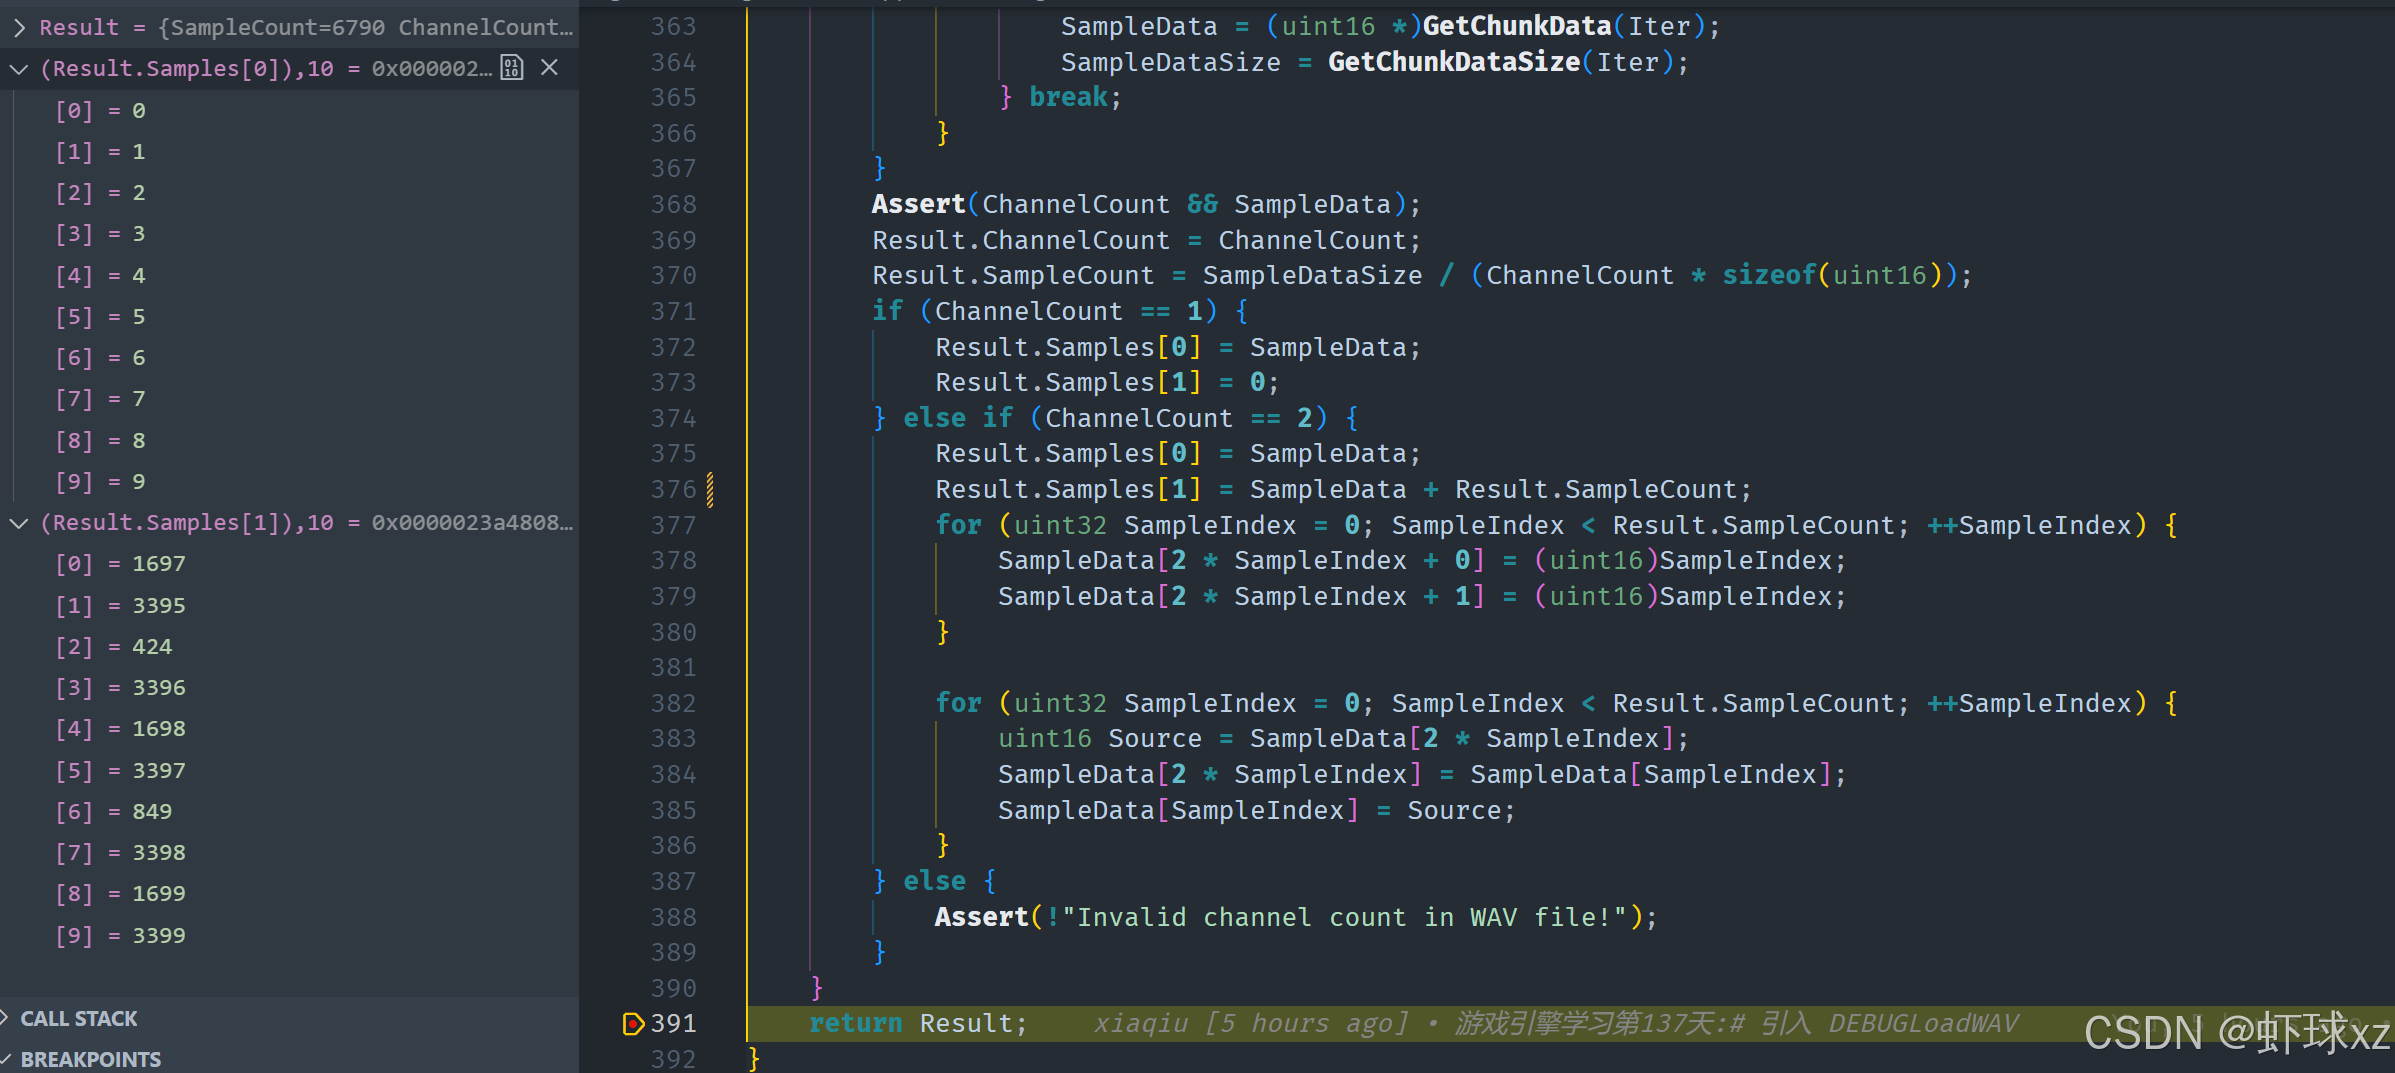Select watch item [2] = 424
The image size is (2395, 1073).
113,647
